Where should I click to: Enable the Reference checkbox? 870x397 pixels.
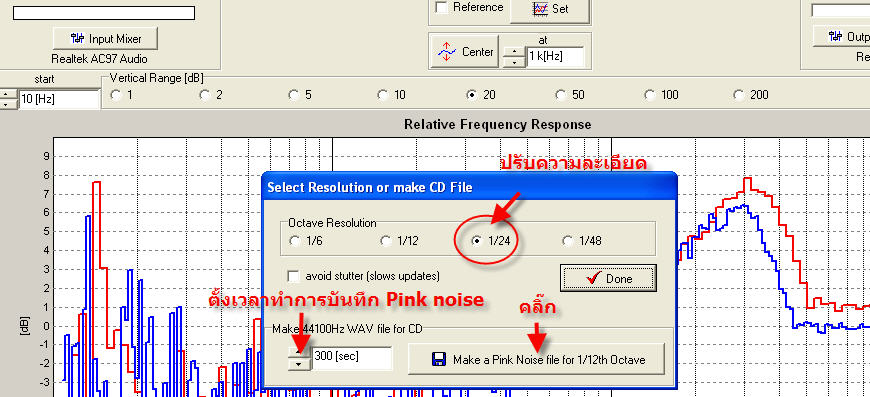point(442,8)
